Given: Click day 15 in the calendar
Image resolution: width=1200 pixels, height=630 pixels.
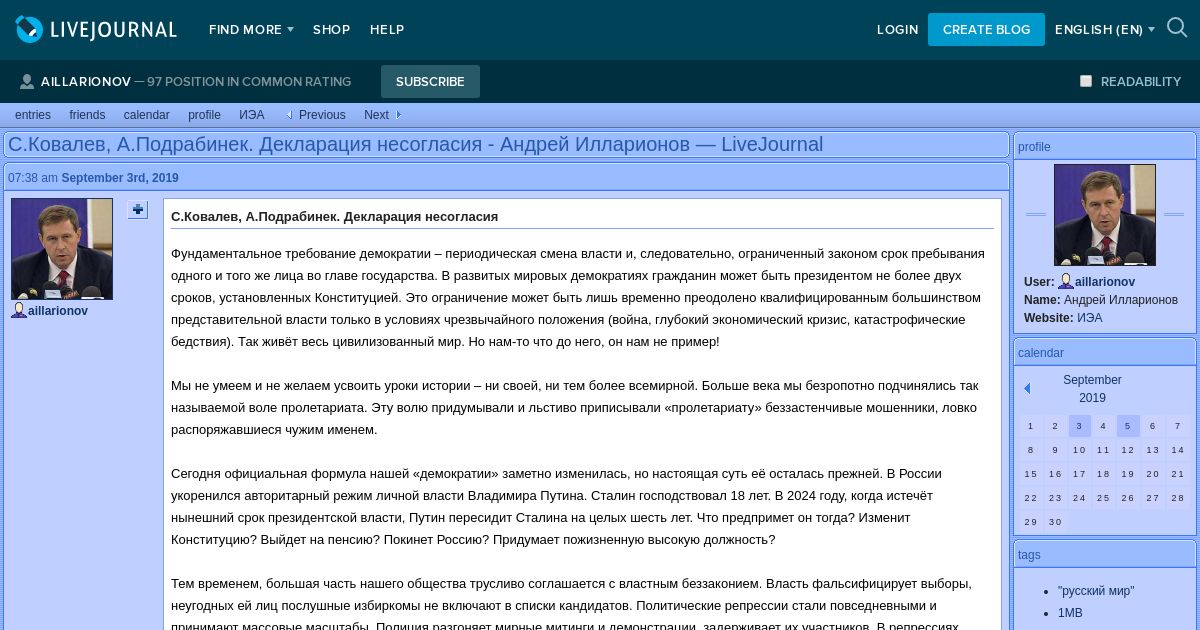Looking at the screenshot, I should pos(1031,474).
